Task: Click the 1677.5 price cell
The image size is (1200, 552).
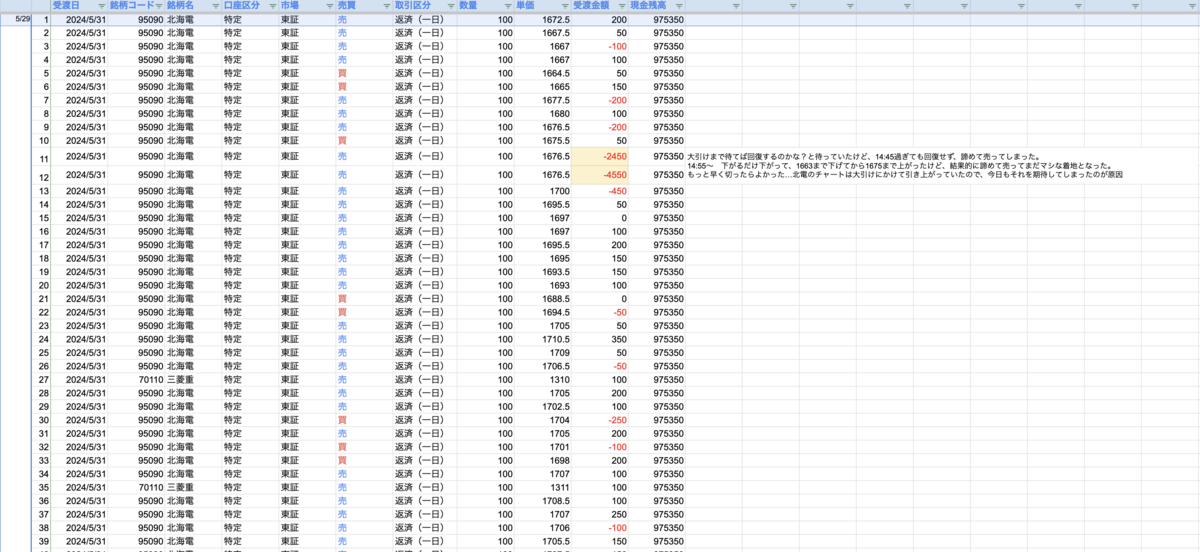Action: tap(543, 100)
